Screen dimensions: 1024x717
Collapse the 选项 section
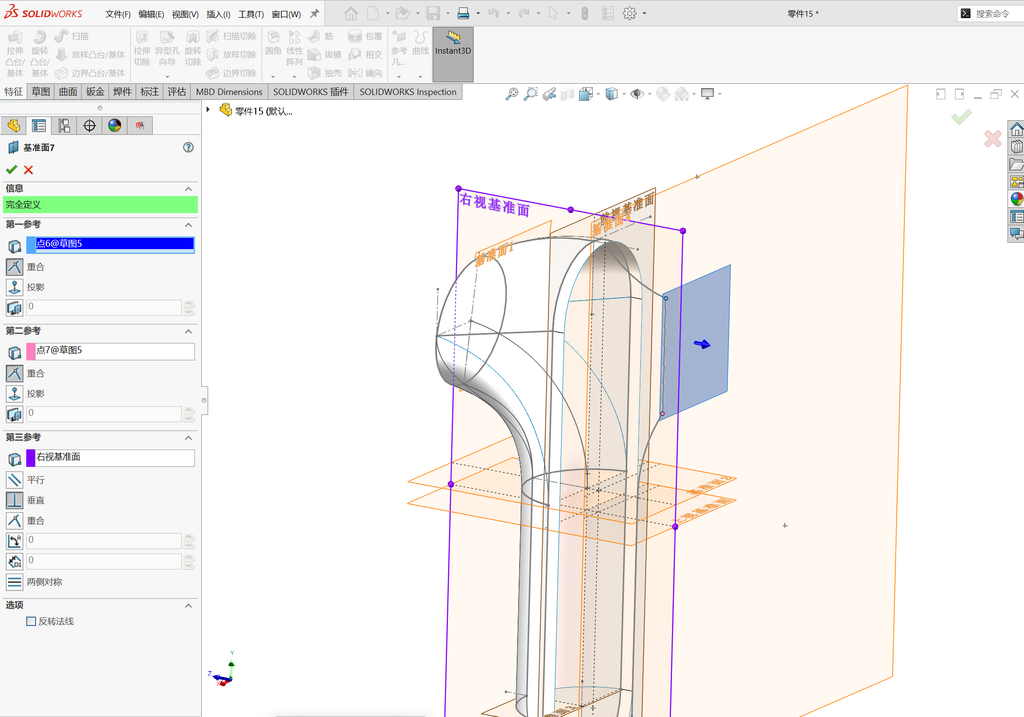coord(188,605)
